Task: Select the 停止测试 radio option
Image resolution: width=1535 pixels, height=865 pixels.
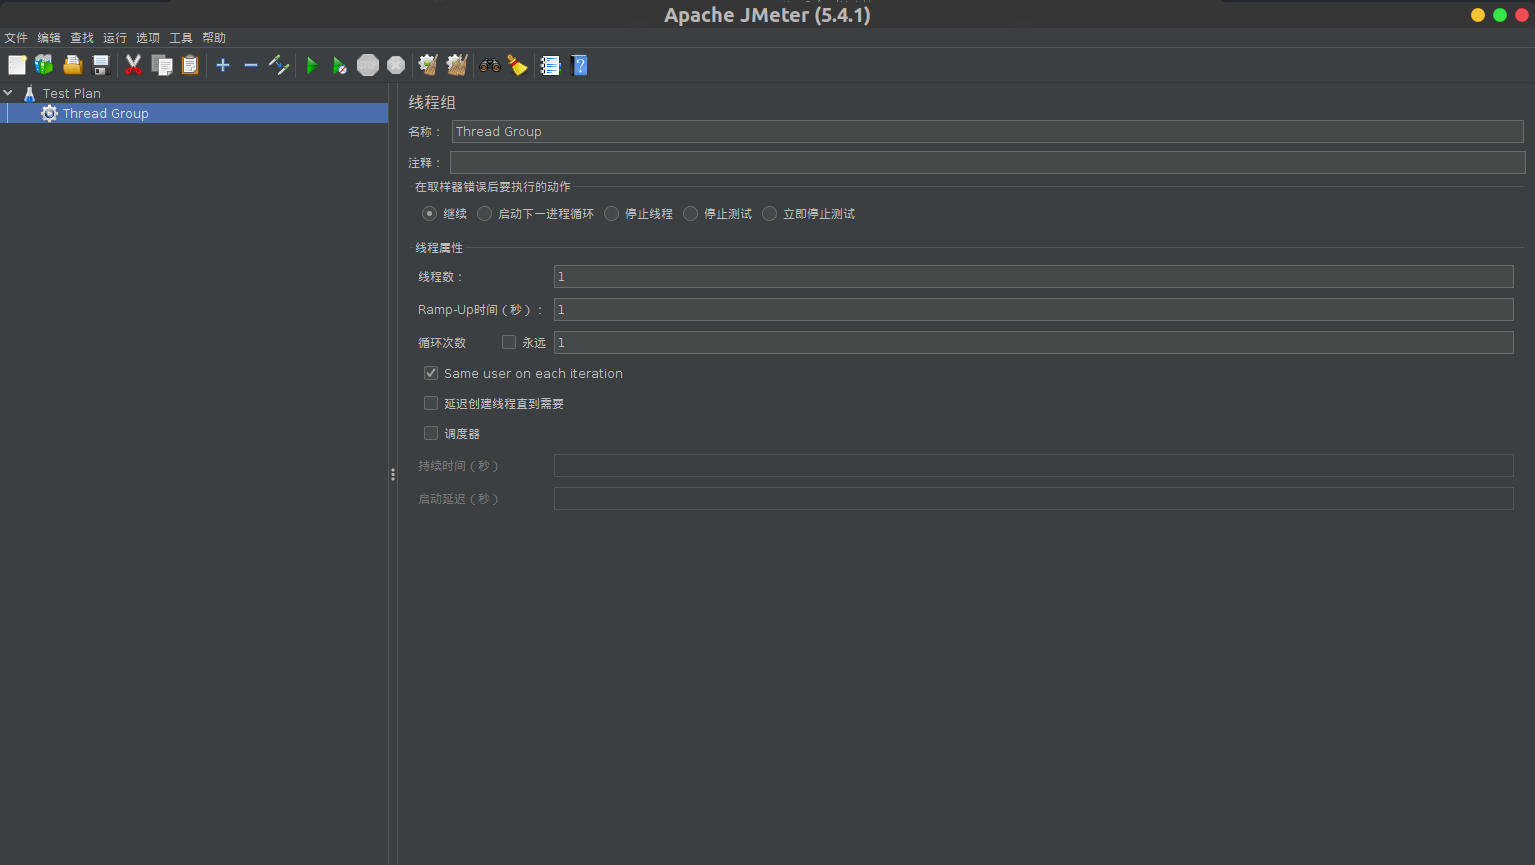Action: coord(690,213)
